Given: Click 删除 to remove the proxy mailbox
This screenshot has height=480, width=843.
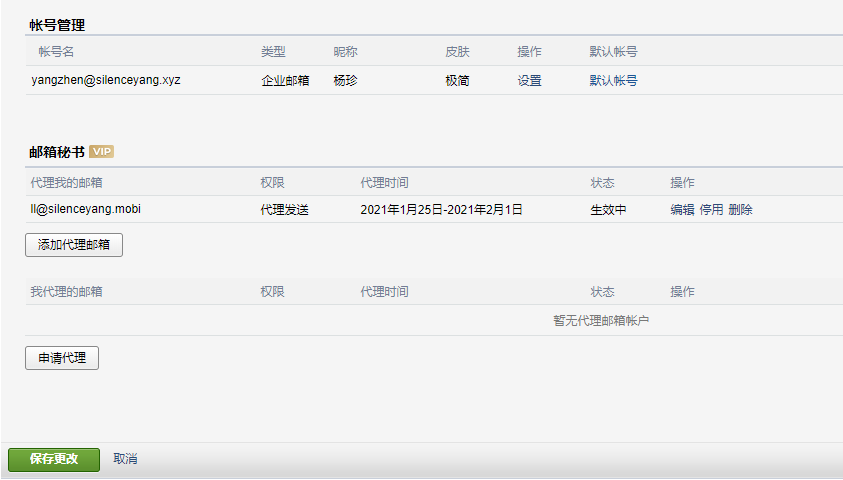Looking at the screenshot, I should point(740,210).
